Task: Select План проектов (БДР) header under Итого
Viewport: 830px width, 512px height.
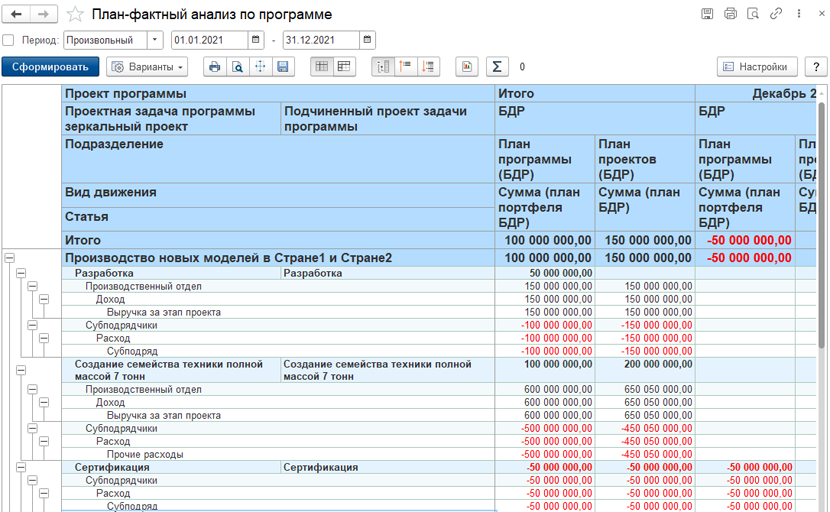Action: (x=645, y=159)
